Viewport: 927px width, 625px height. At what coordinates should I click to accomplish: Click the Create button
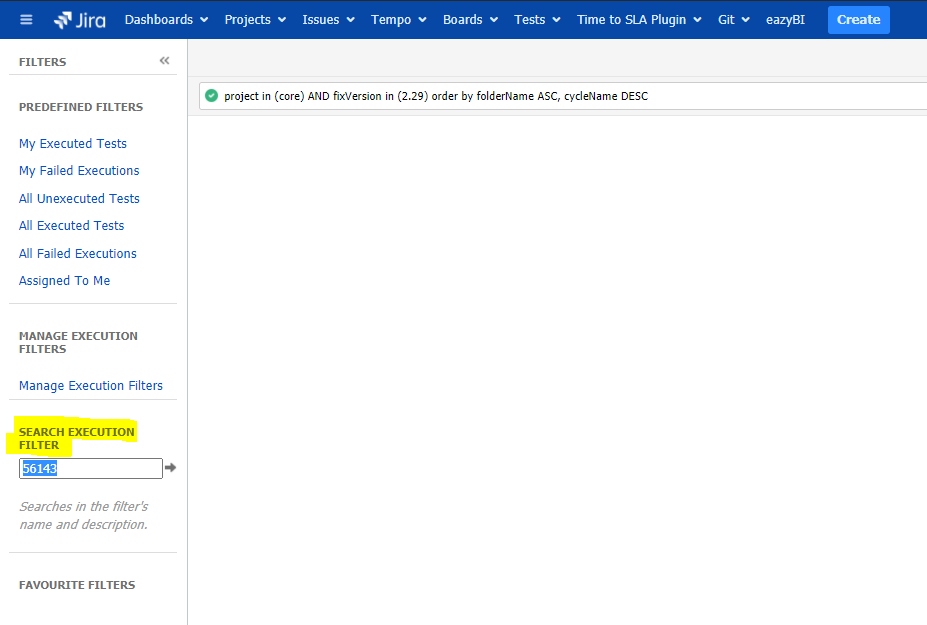[x=858, y=20]
